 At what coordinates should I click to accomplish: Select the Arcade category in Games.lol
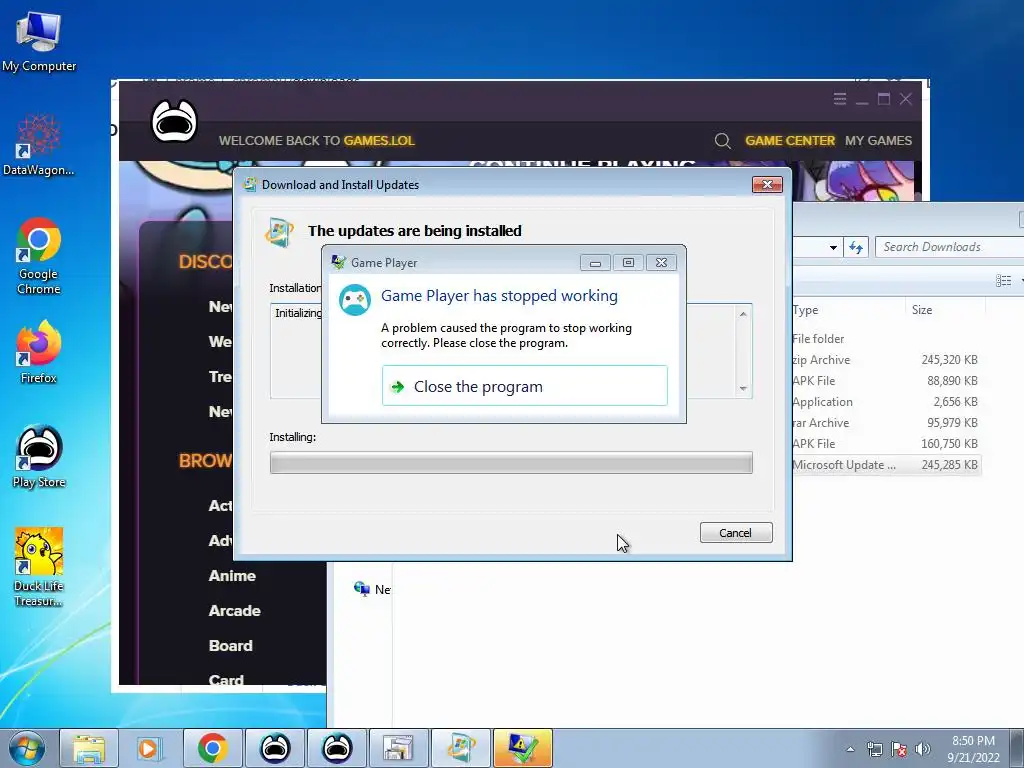pos(234,611)
